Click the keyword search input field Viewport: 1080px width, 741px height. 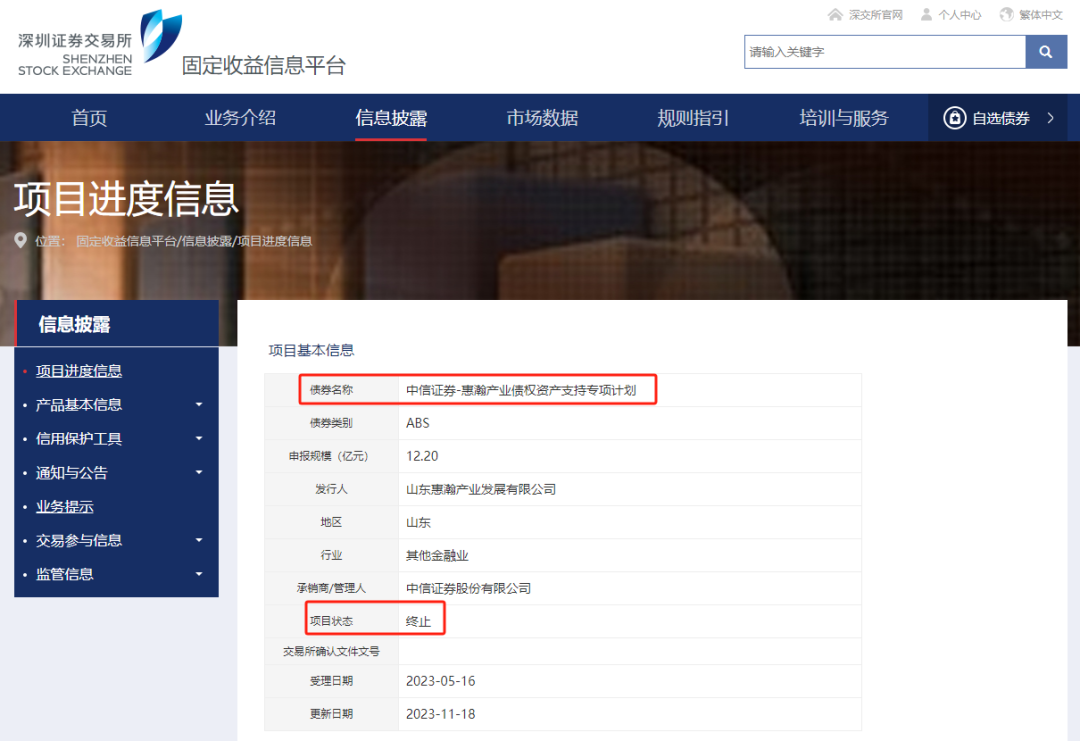click(x=885, y=52)
